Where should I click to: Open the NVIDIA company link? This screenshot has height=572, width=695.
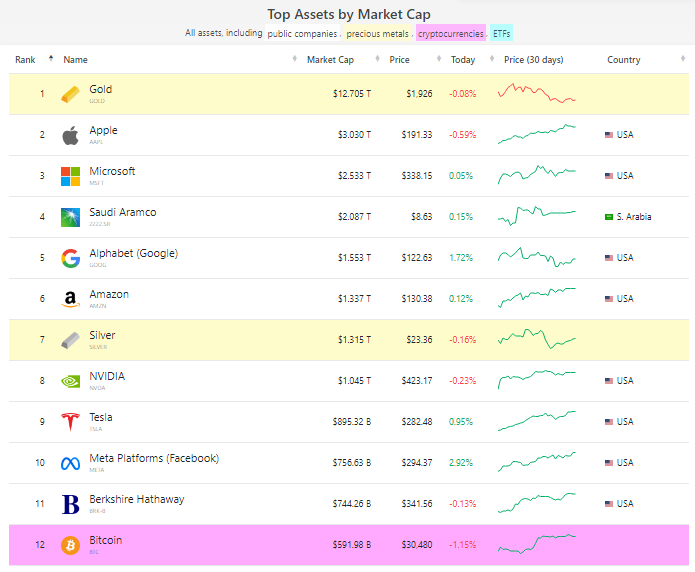pyautogui.click(x=107, y=376)
